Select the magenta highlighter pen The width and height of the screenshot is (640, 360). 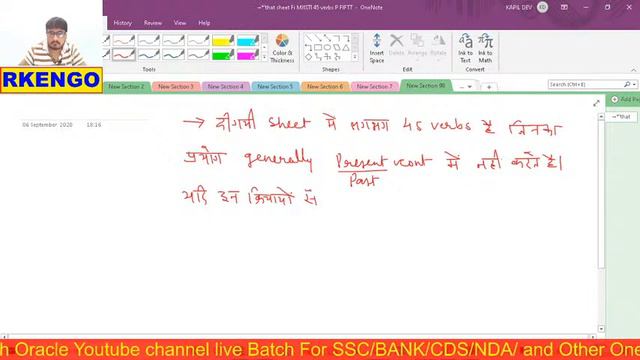coord(248,54)
